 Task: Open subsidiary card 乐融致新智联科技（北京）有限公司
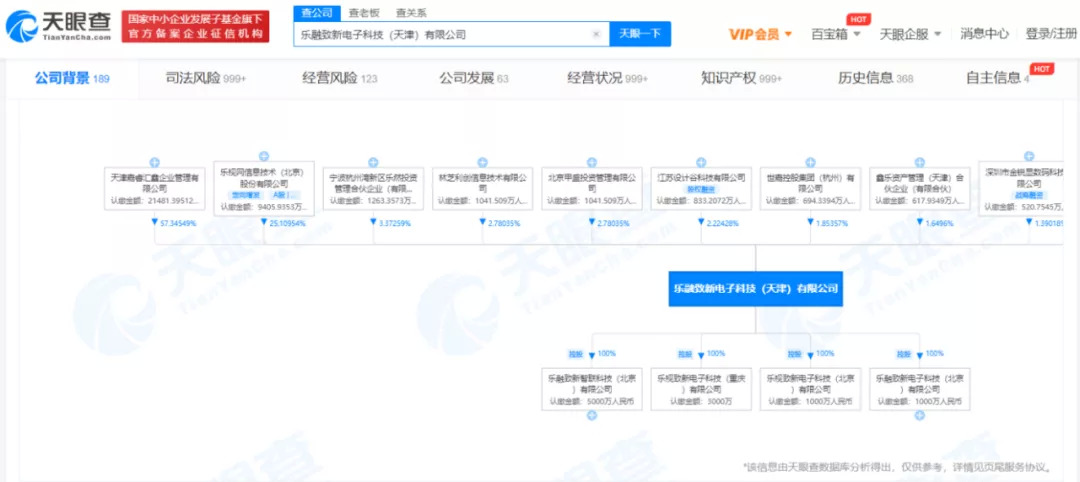(x=592, y=389)
